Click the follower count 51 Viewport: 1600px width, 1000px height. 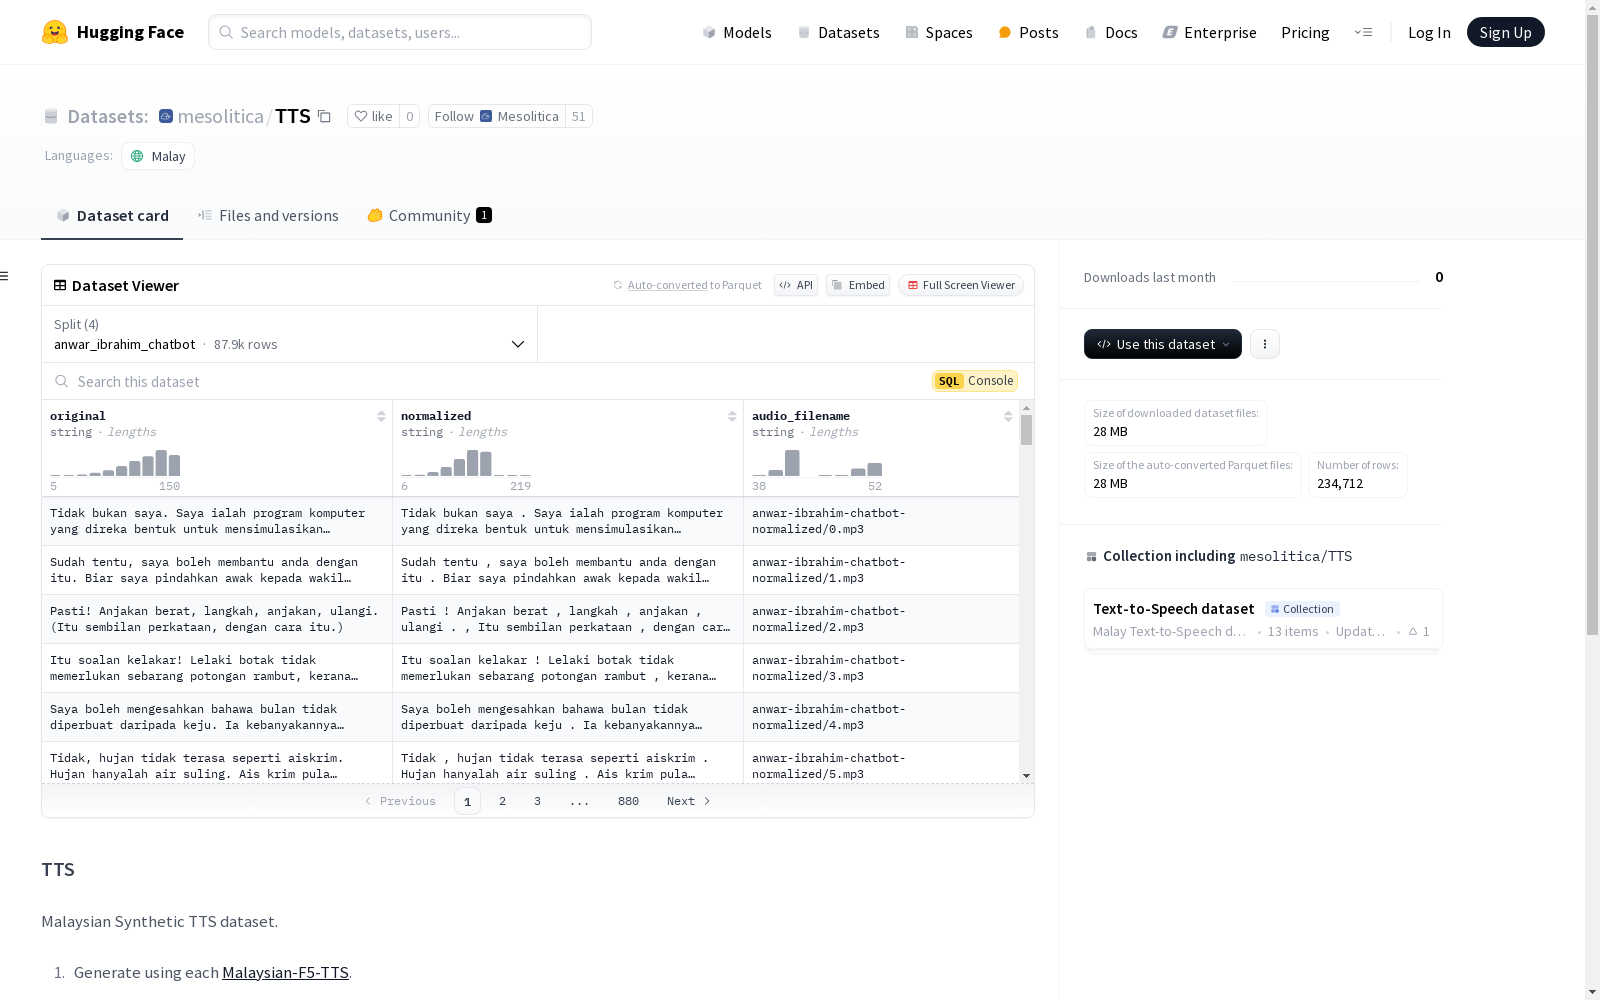click(578, 116)
